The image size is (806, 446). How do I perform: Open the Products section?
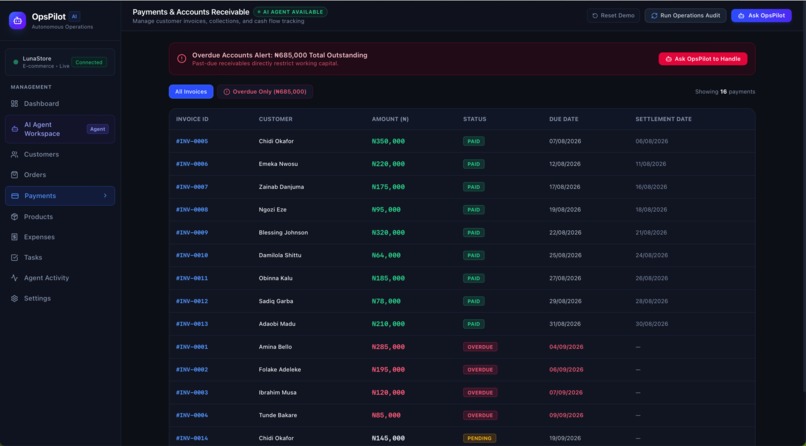(60, 217)
